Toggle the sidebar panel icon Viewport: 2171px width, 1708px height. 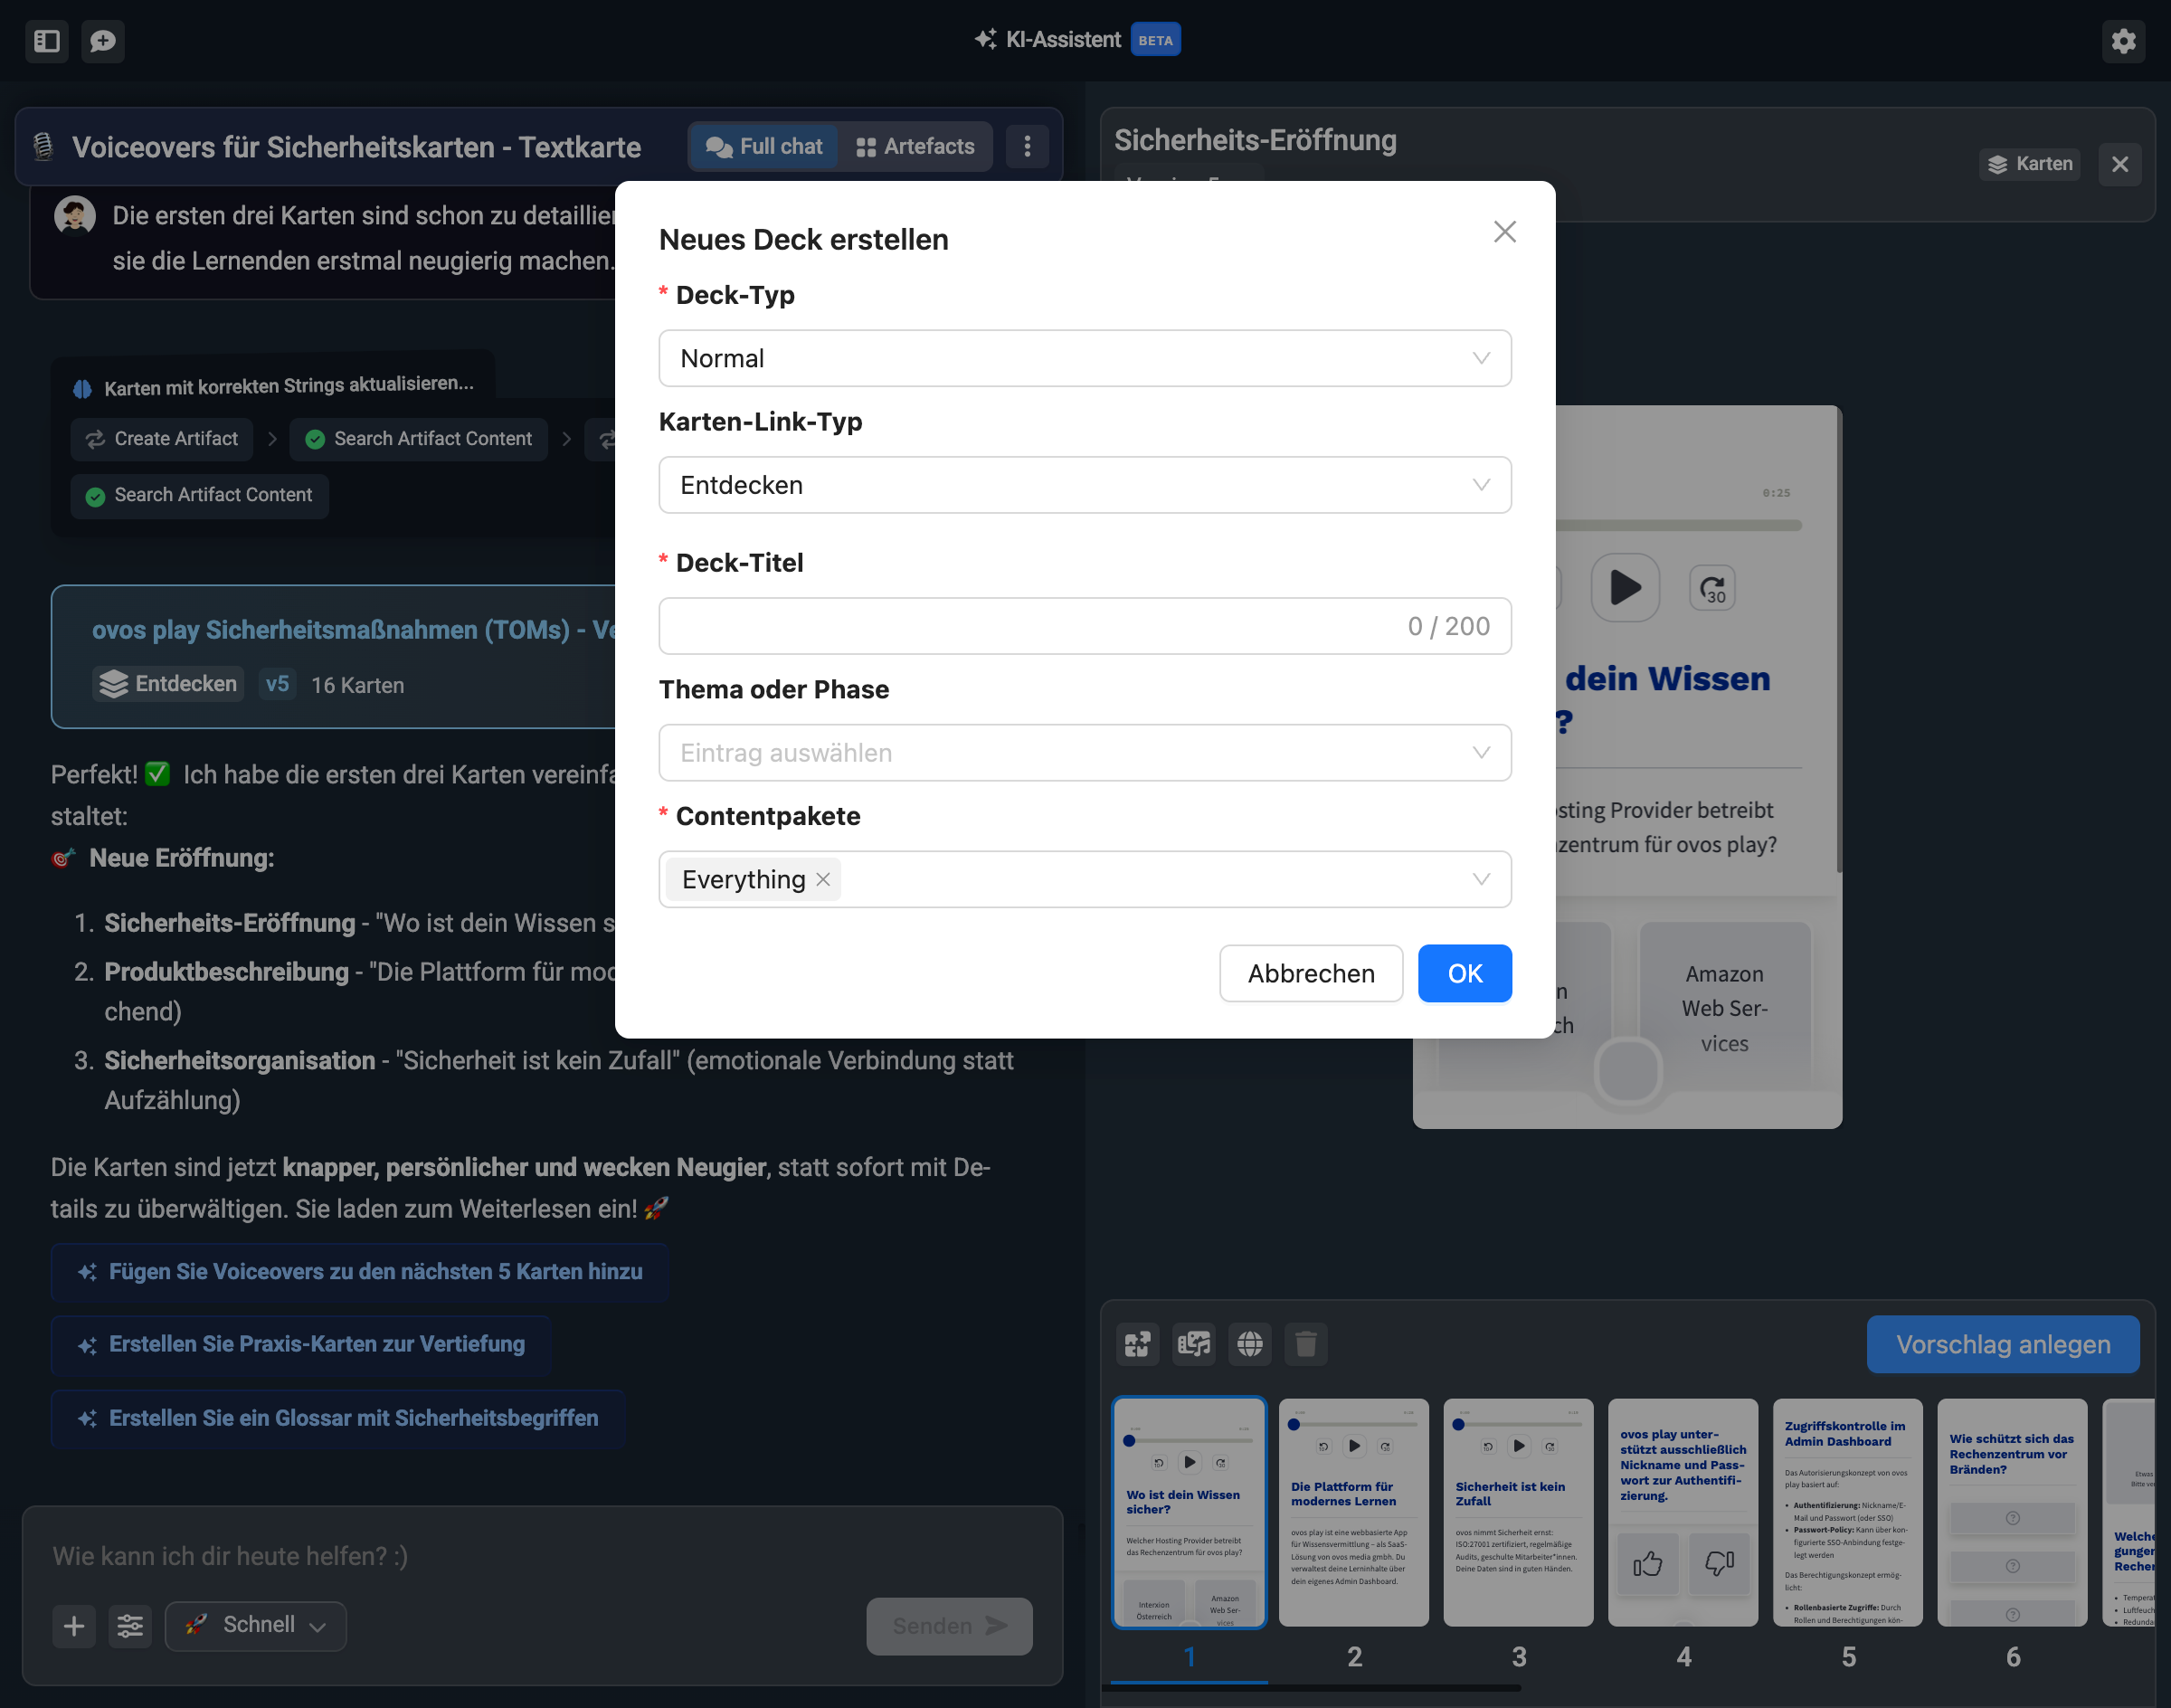point(47,41)
